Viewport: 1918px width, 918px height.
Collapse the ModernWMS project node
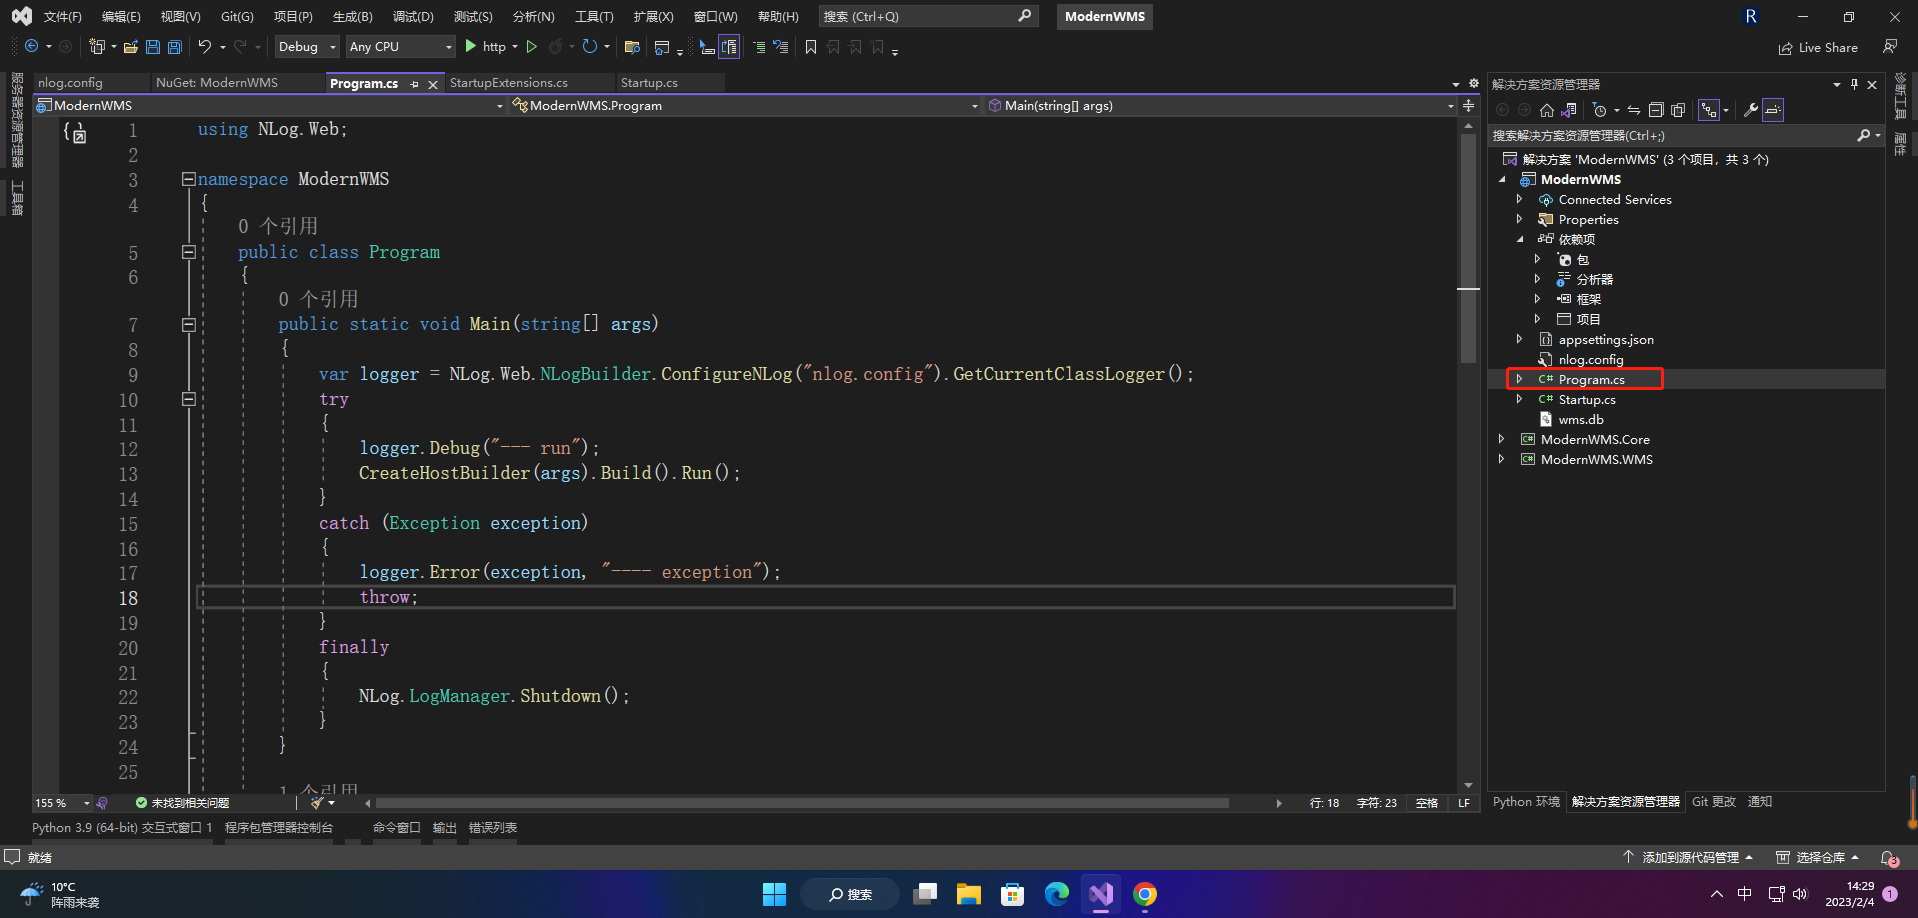1502,180
